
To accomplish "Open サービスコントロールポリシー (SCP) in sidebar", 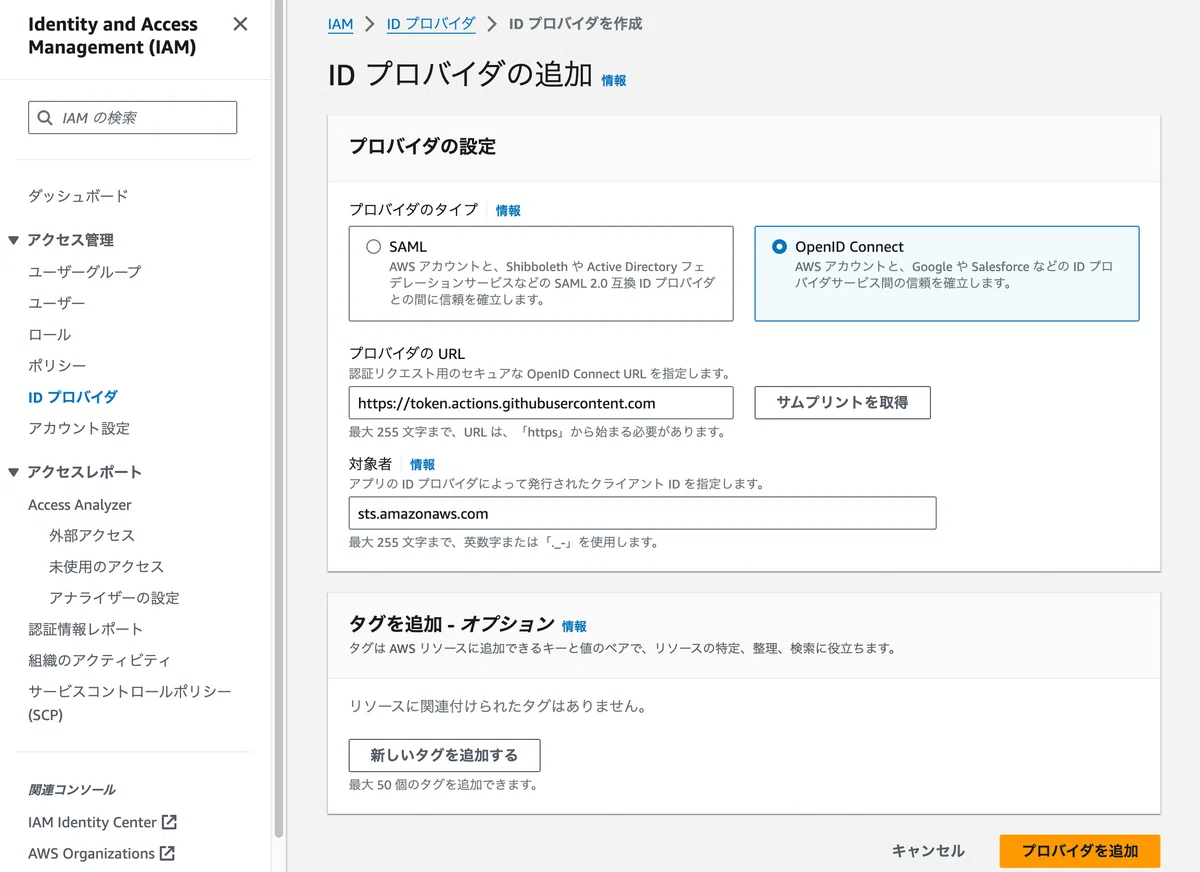I will pos(130,703).
